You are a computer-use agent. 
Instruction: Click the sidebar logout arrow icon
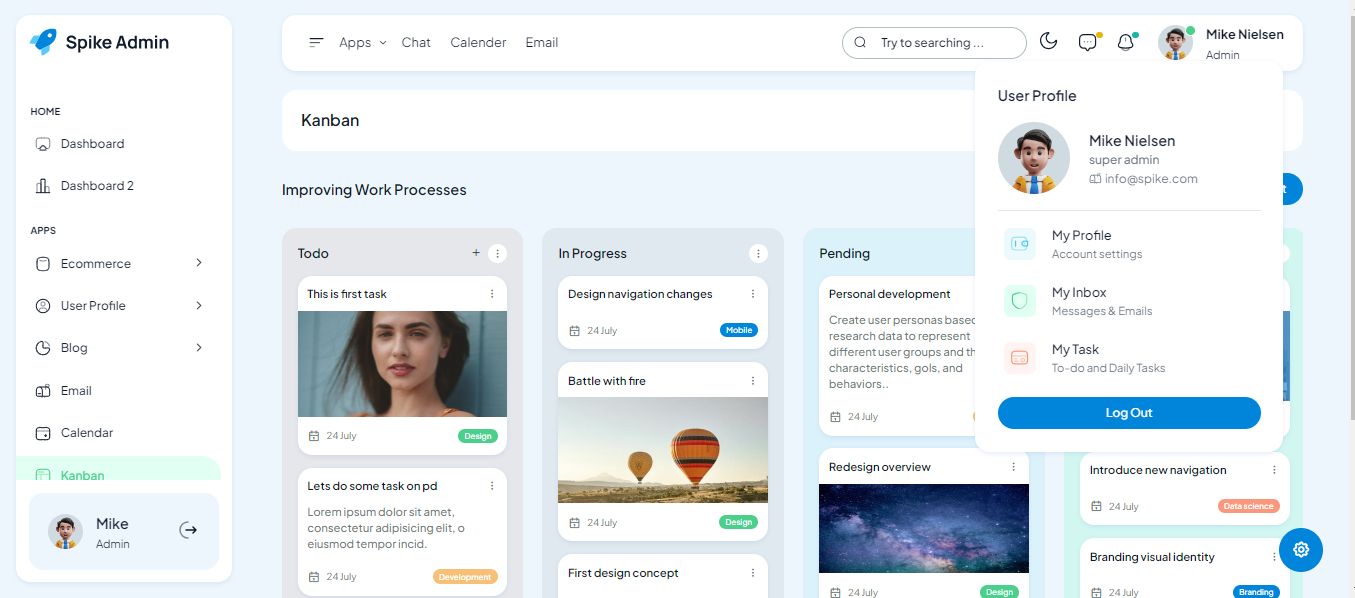tap(188, 530)
